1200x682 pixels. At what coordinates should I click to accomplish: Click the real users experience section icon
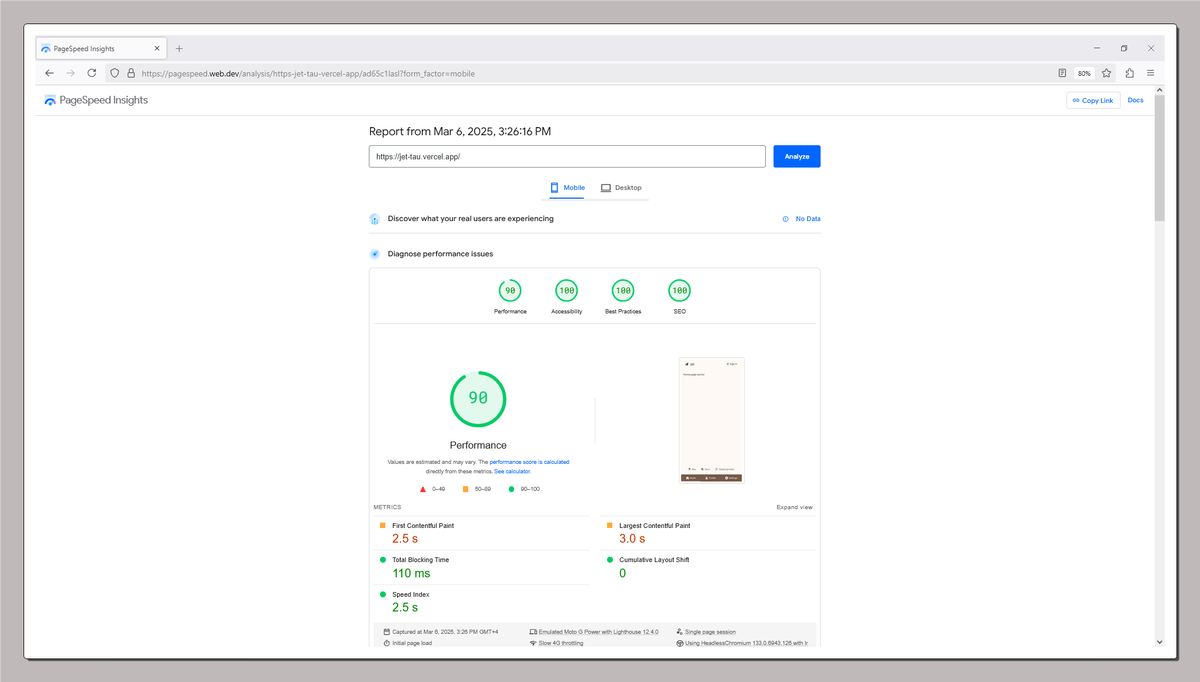pos(374,219)
